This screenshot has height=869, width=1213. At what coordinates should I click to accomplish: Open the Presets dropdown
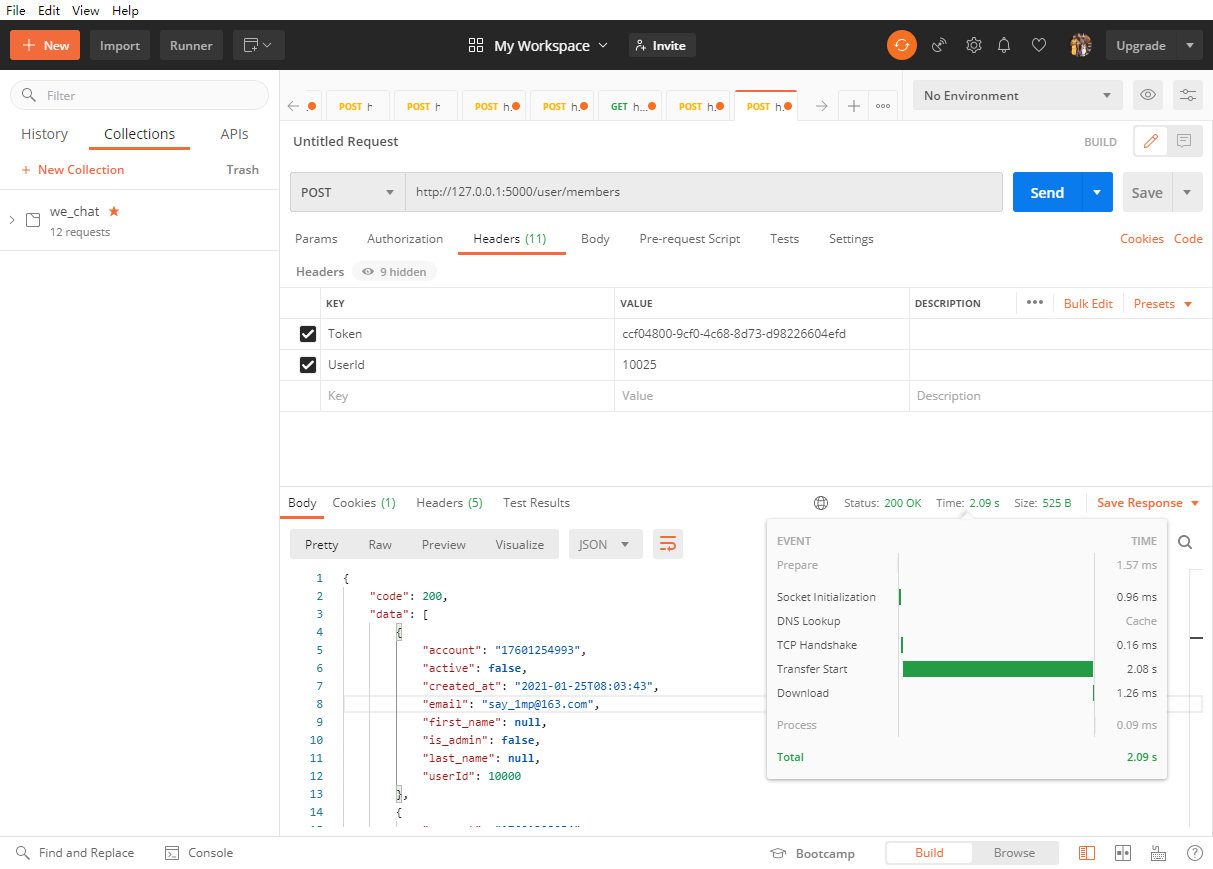coord(1163,303)
